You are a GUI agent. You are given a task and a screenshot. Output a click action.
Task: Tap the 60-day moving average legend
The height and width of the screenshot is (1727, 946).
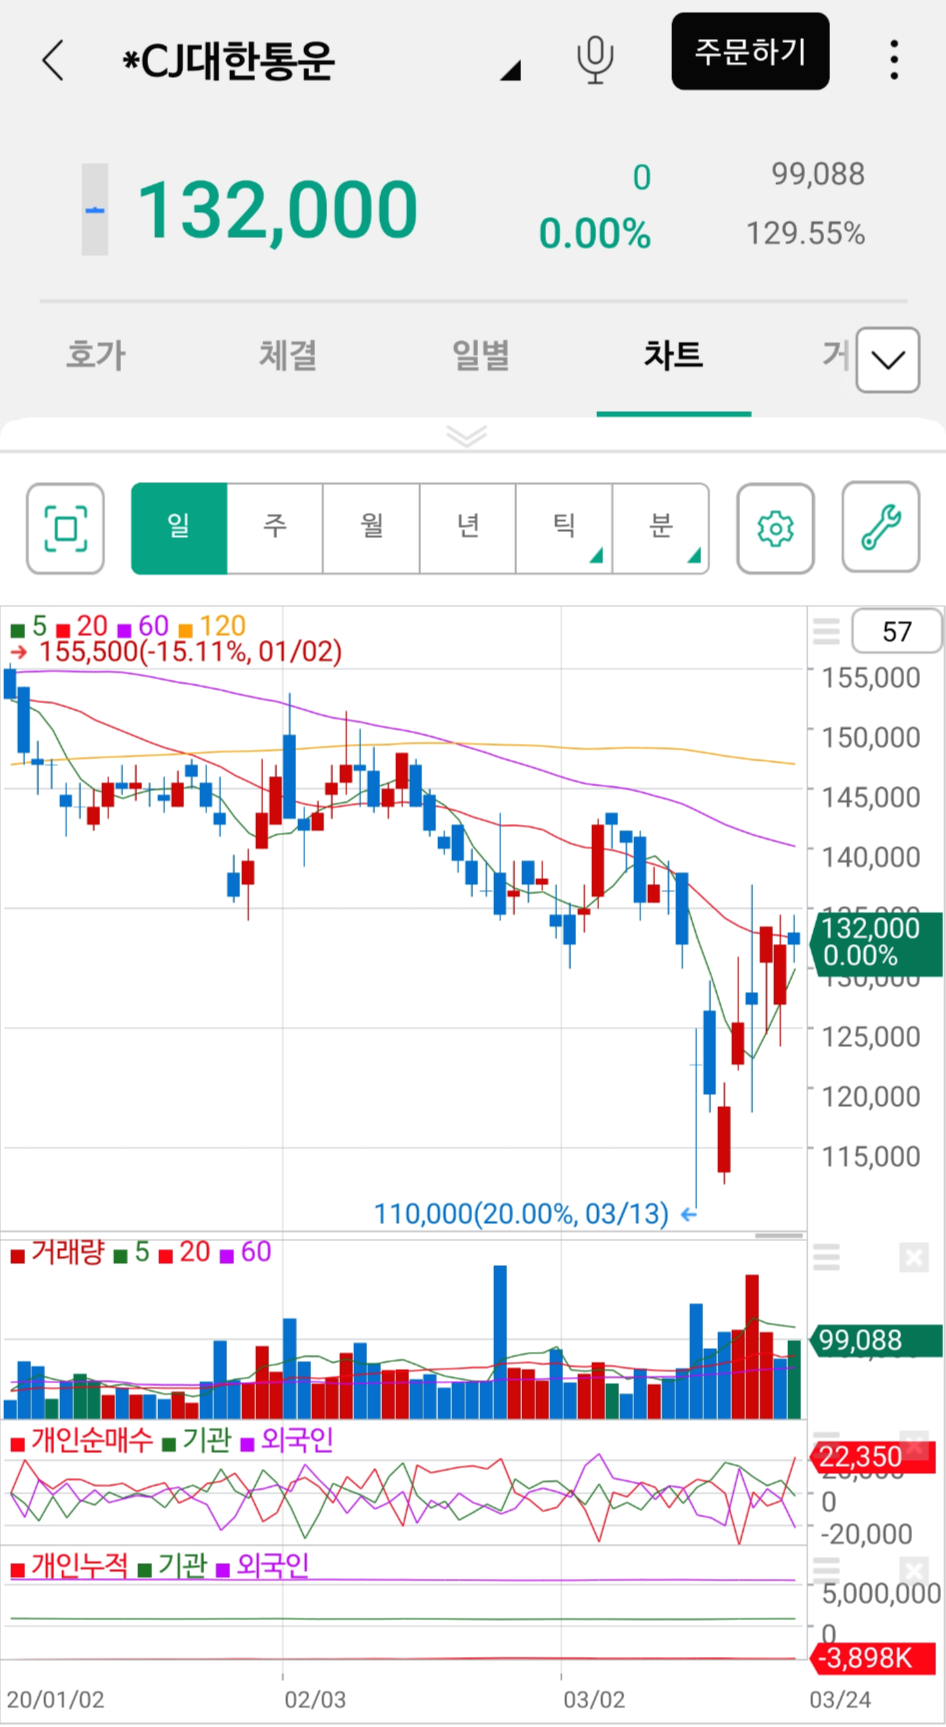(143, 627)
